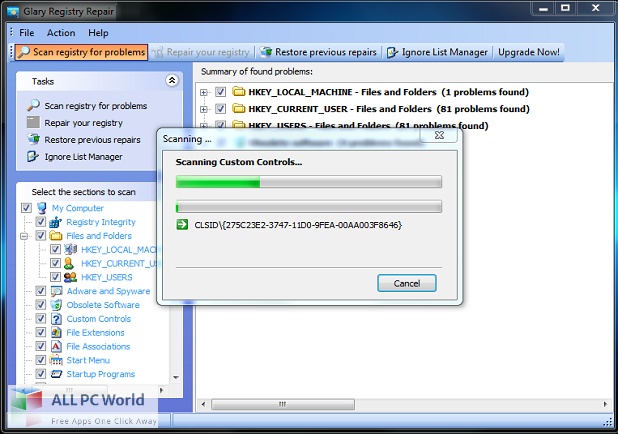The image size is (618, 434).
Task: Click the Startup Programs icon in tree
Action: [56, 374]
